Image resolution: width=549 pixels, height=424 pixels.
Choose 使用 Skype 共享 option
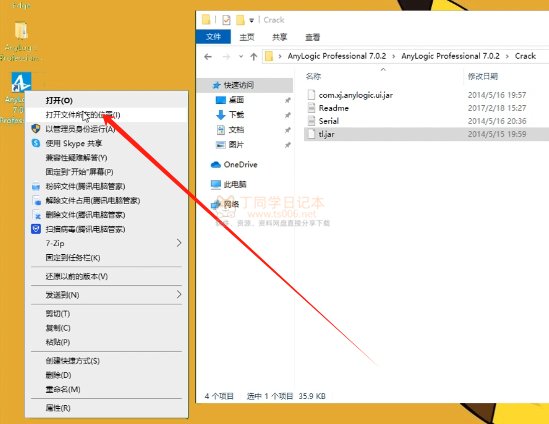(x=106, y=143)
